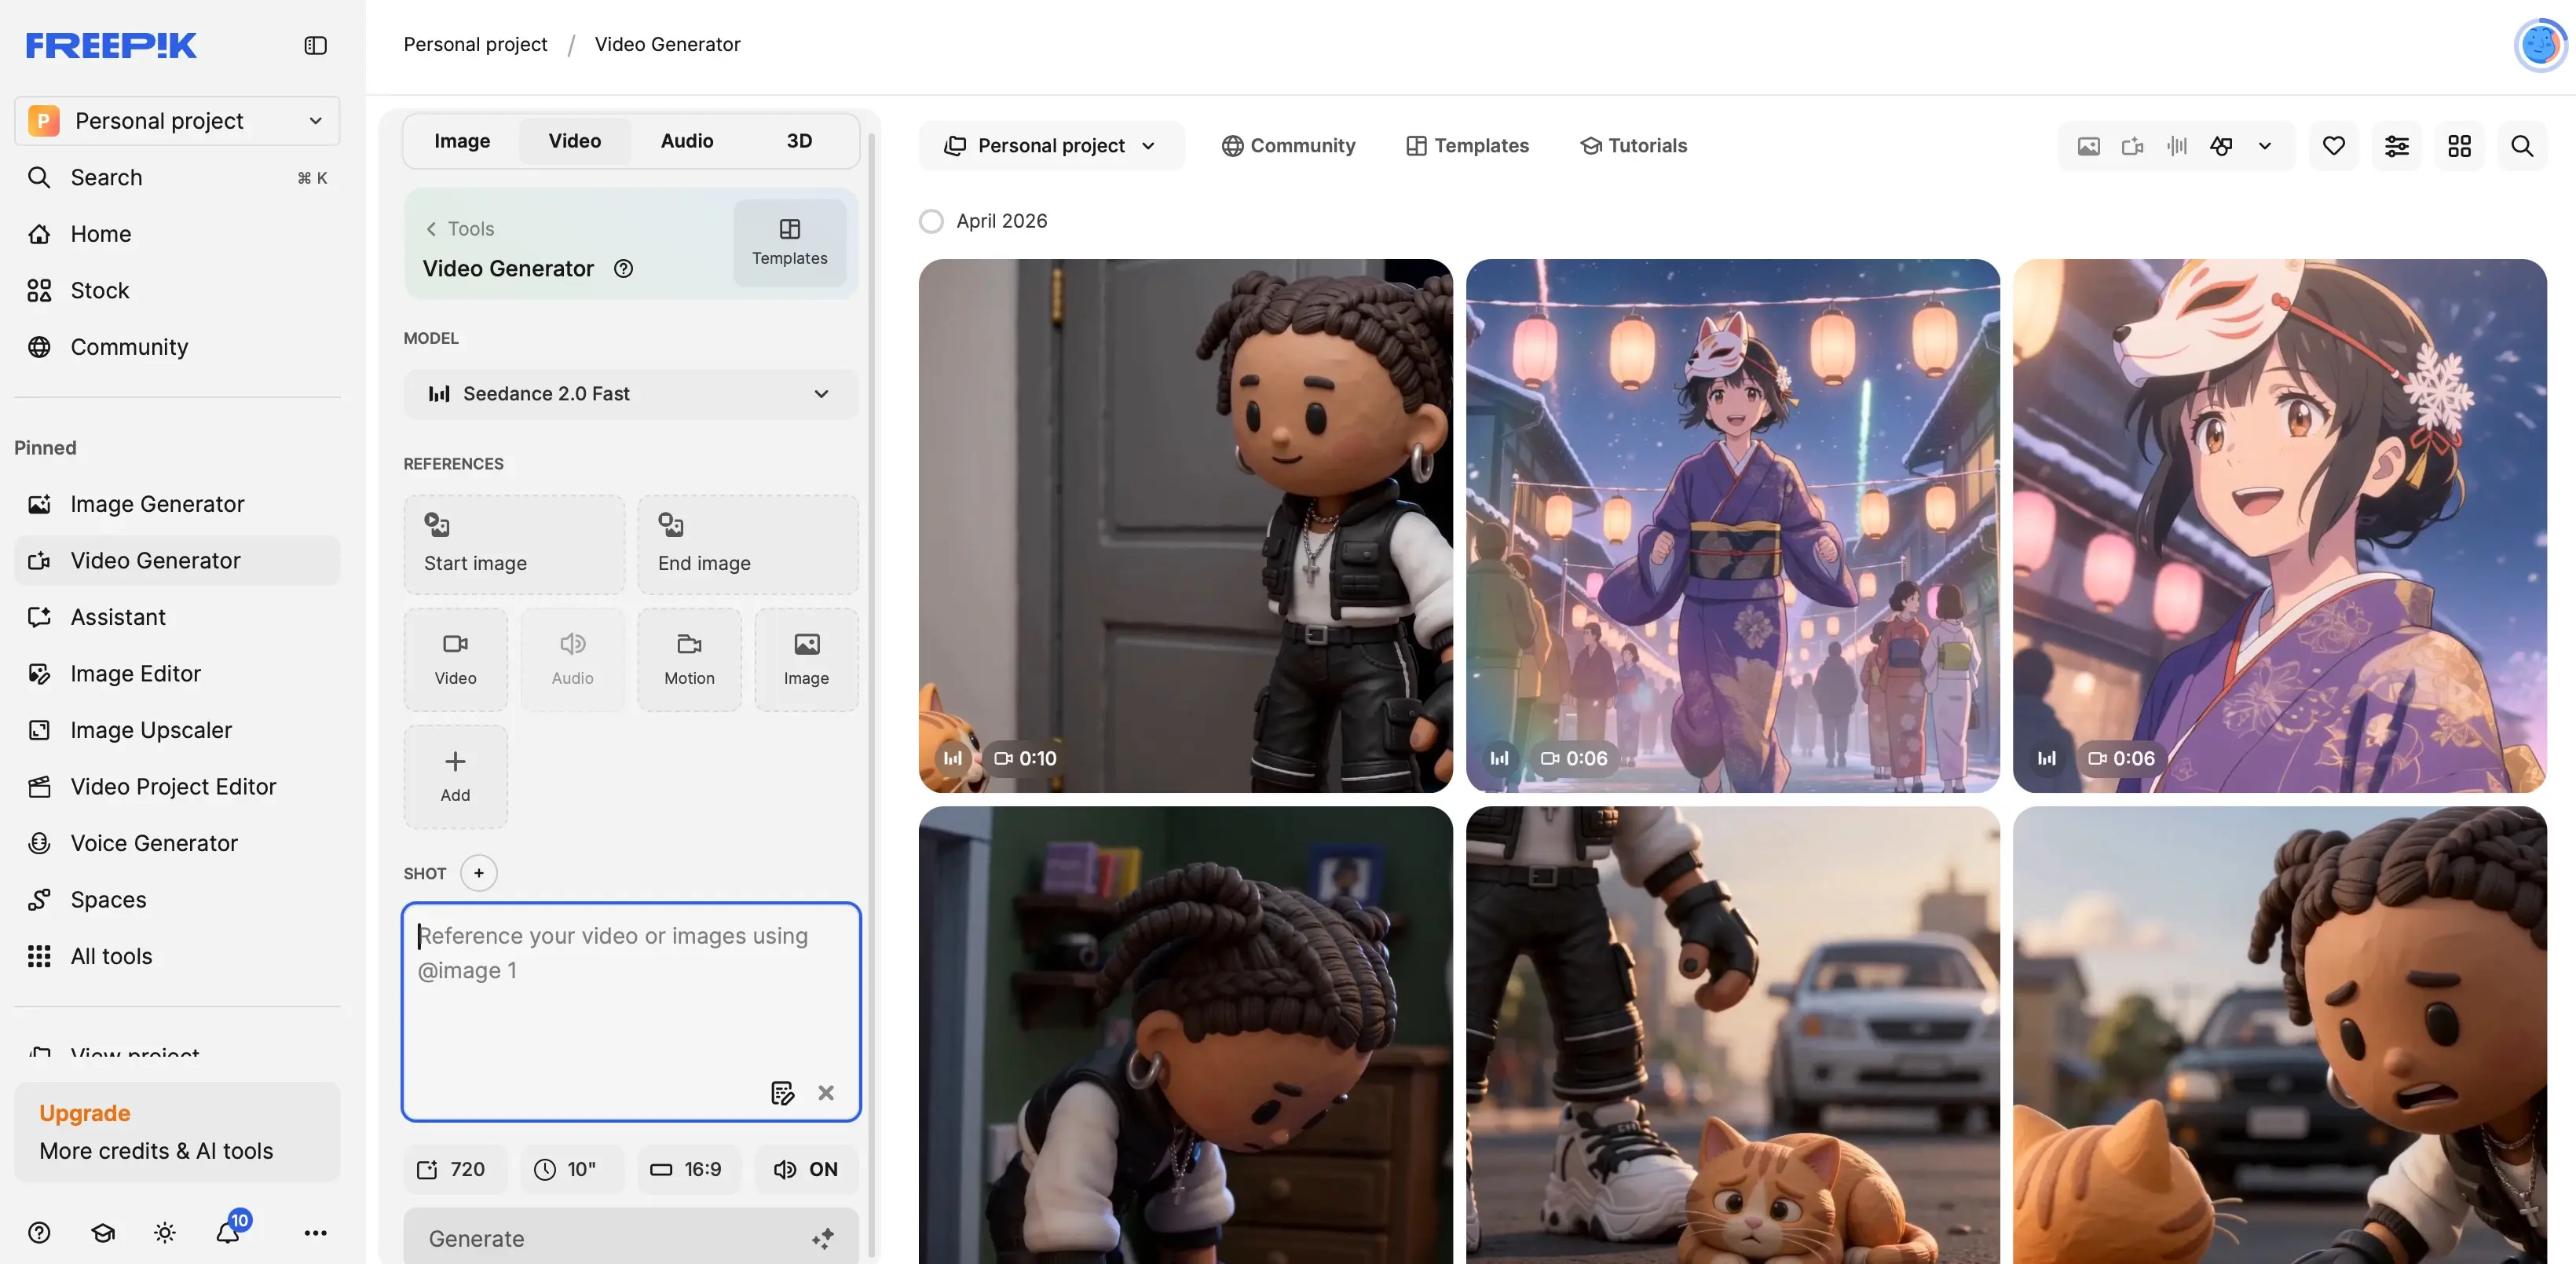Click the gallery search magnifier icon
This screenshot has width=2576, height=1264.
[x=2521, y=146]
